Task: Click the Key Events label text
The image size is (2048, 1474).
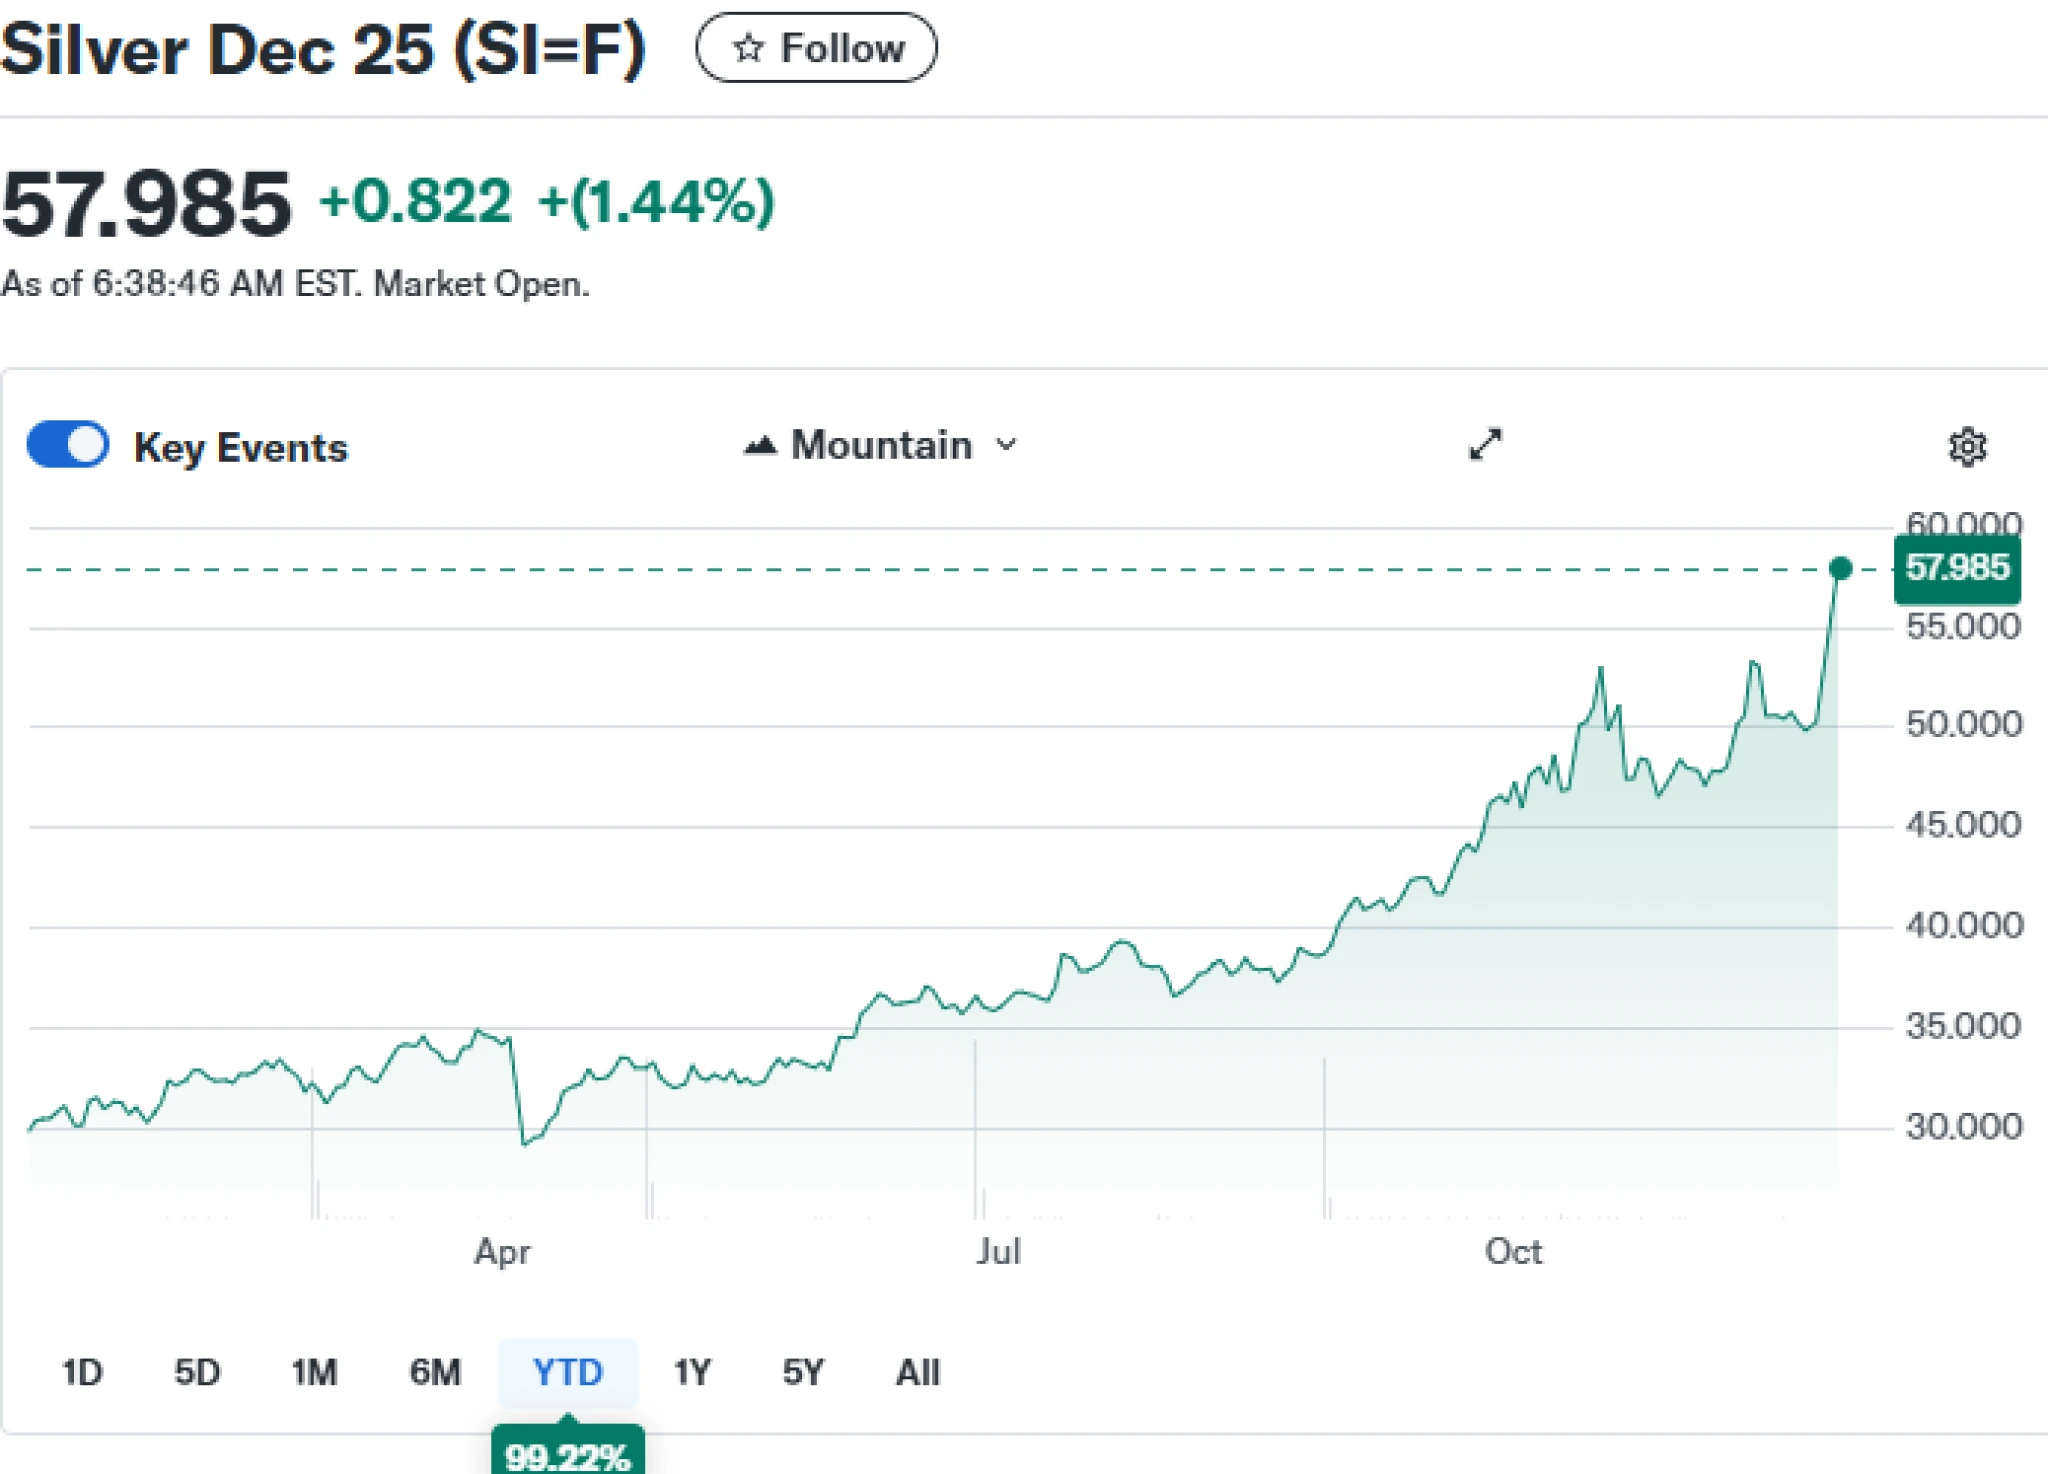Action: [x=241, y=447]
